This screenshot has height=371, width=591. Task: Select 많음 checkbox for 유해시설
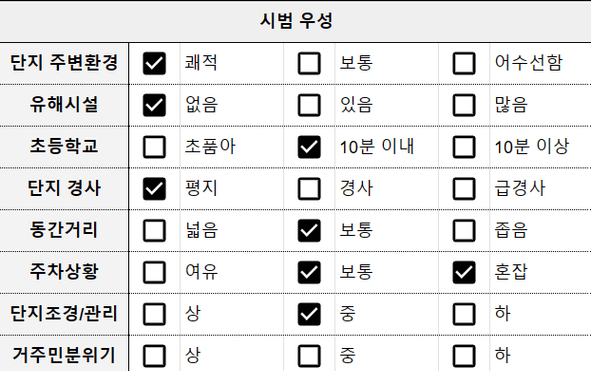(464, 105)
